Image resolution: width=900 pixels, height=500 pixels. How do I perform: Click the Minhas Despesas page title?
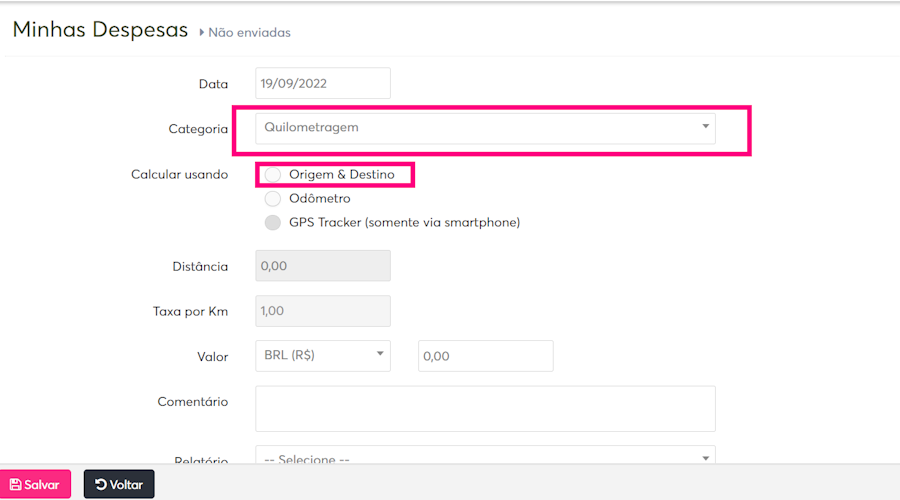pos(100,30)
